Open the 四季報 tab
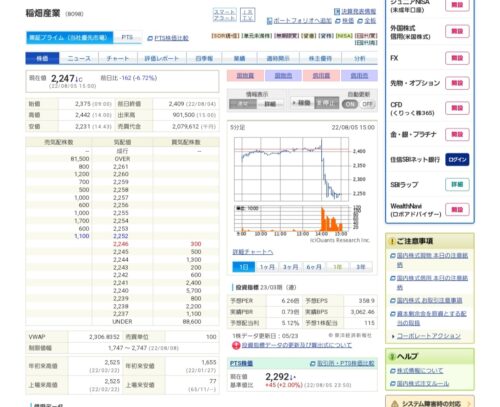The image size is (500, 407). tap(204, 58)
